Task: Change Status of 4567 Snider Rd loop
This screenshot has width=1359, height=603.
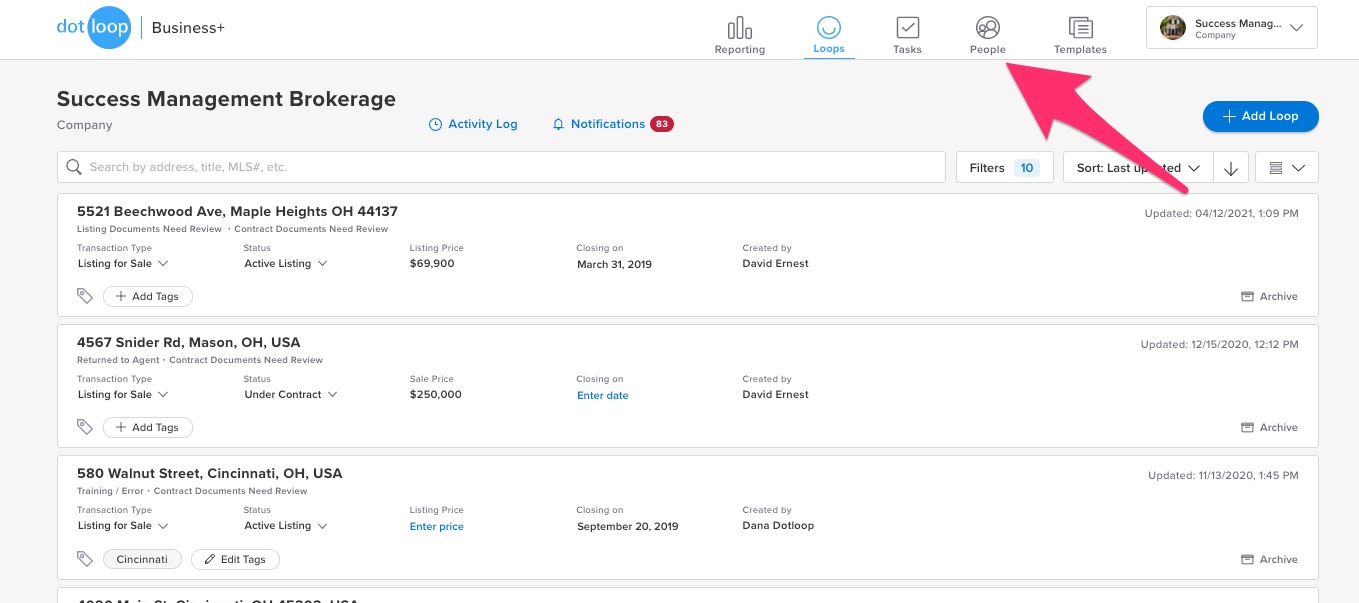Action: tap(291, 394)
